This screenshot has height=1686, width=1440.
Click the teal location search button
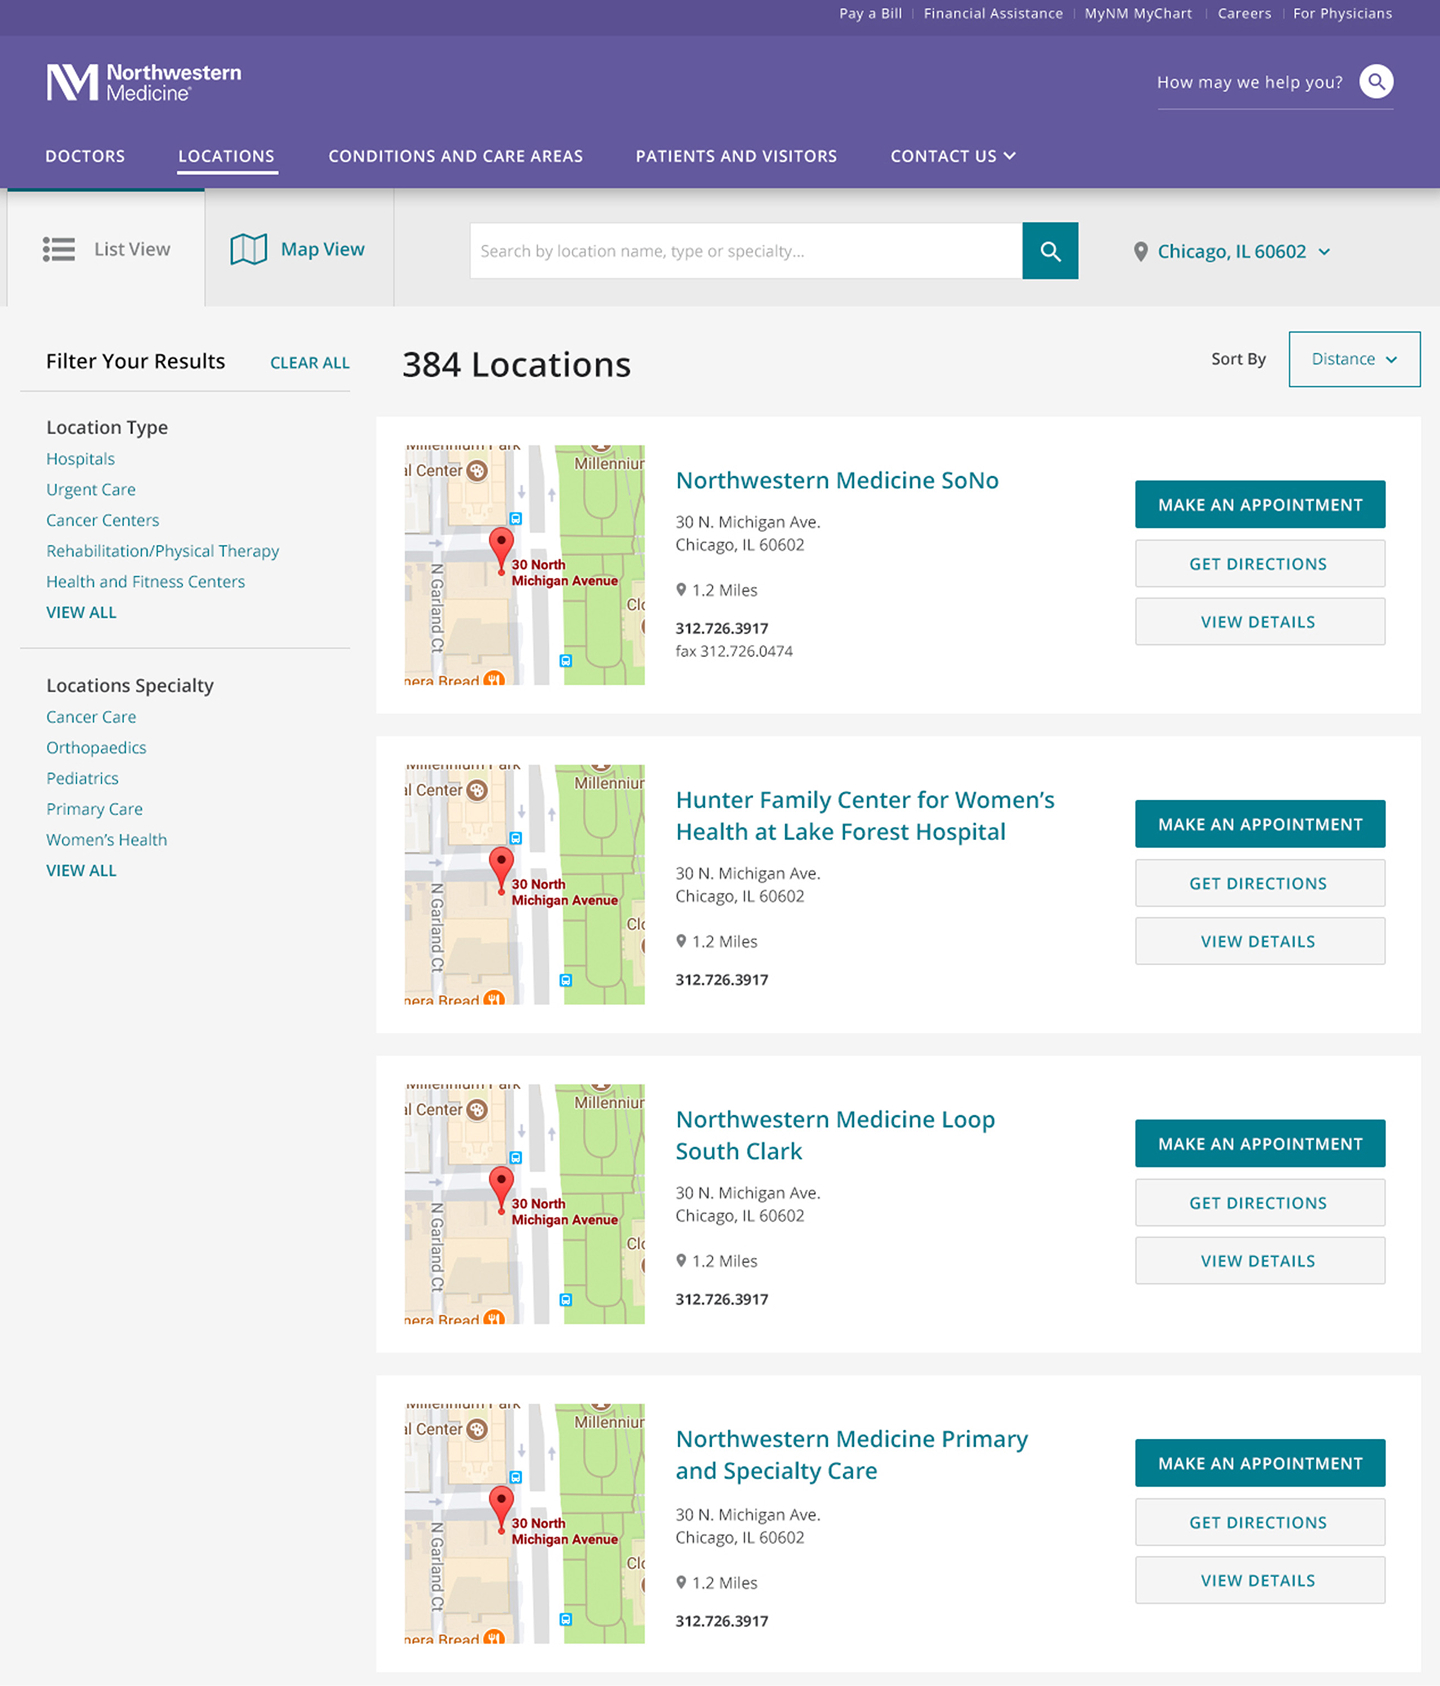click(x=1050, y=251)
